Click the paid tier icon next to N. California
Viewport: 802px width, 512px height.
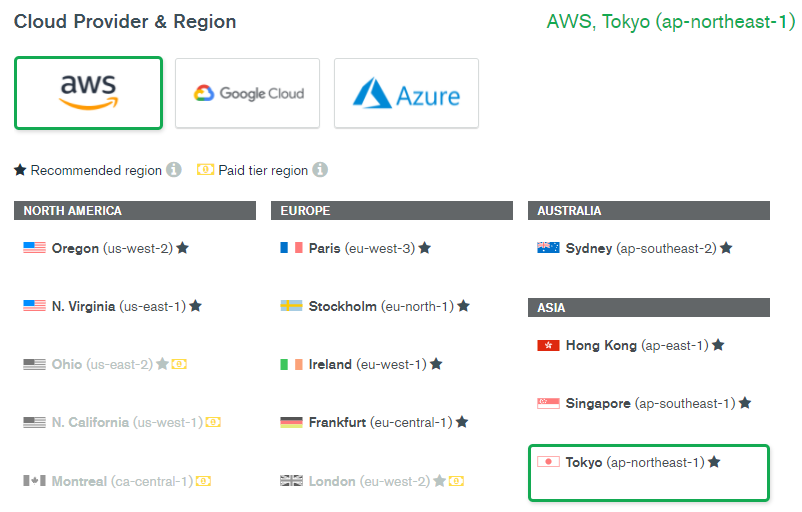click(213, 422)
